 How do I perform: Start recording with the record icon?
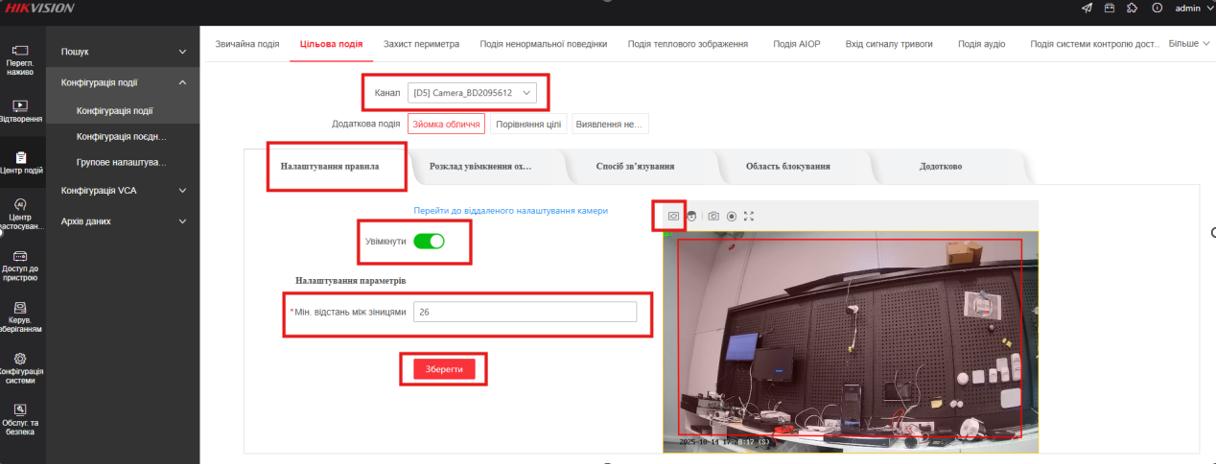pos(732,216)
